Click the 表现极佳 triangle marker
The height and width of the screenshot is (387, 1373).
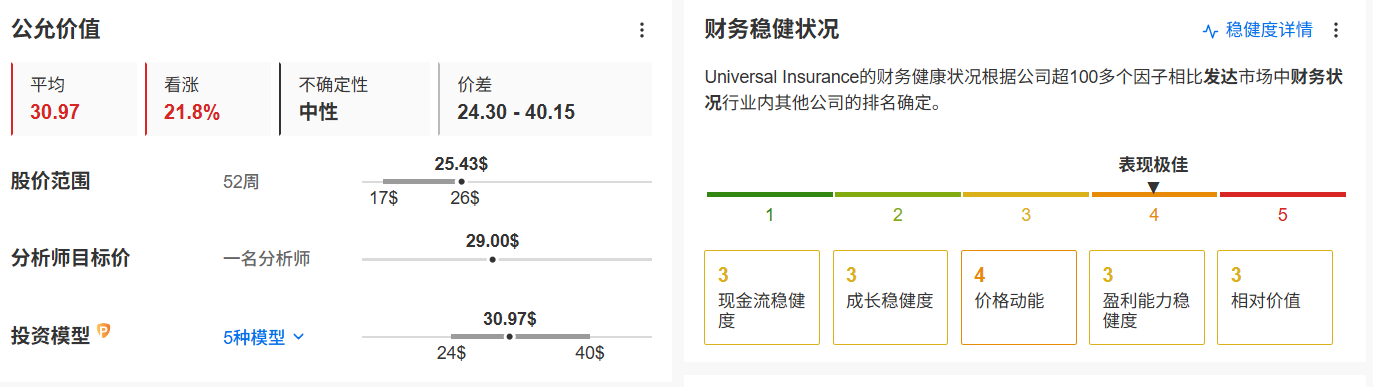click(1153, 187)
